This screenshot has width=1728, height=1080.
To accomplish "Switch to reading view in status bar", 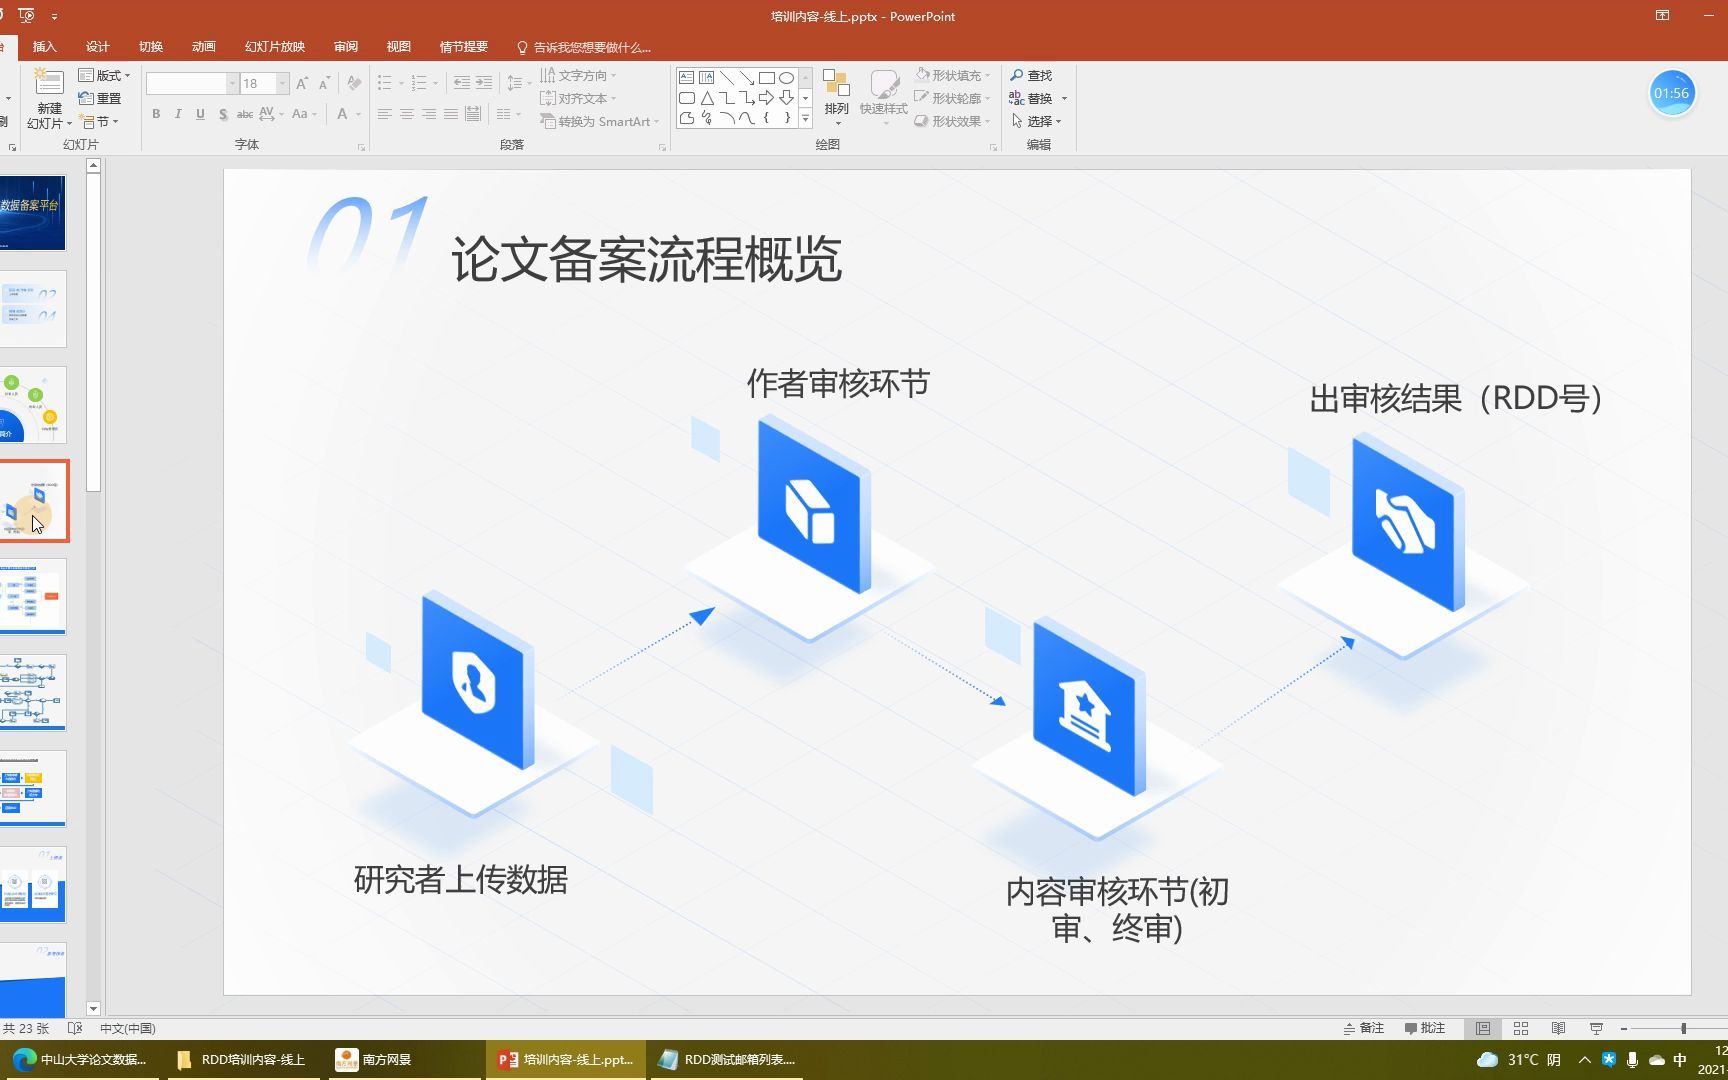I will [1558, 1028].
